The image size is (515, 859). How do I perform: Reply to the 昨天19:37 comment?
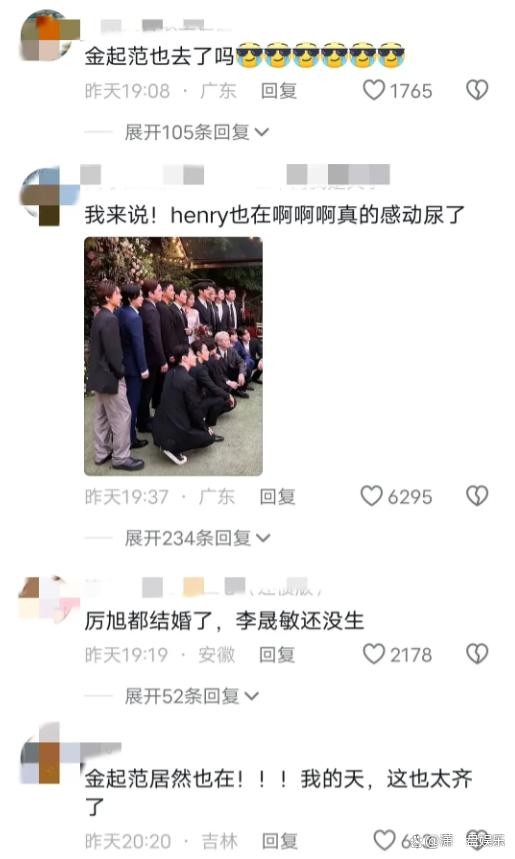point(278,496)
